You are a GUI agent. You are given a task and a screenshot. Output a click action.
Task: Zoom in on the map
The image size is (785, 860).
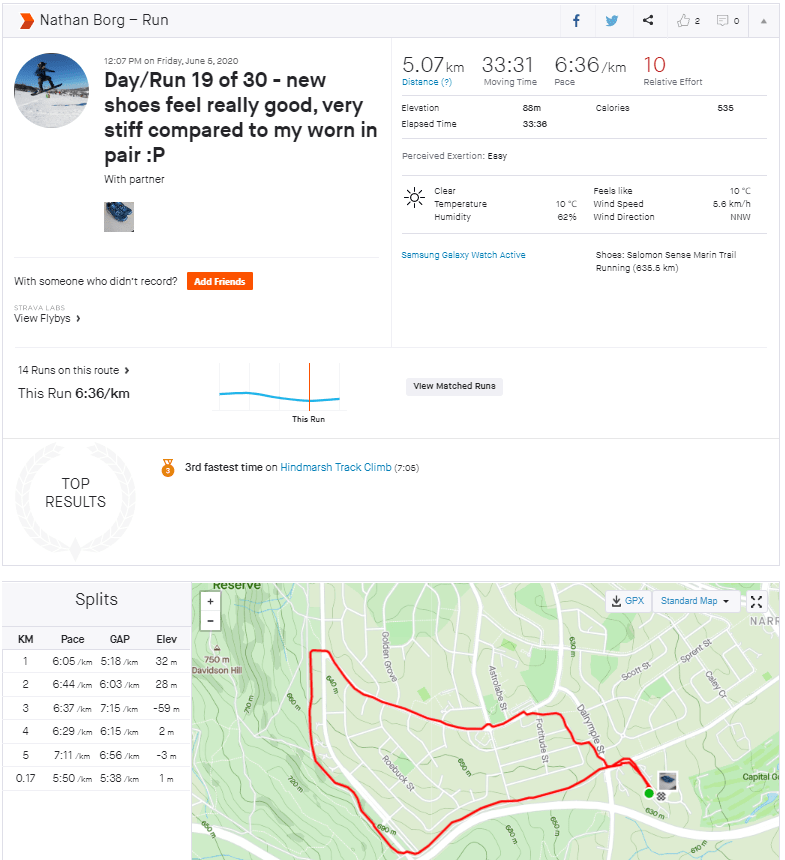(210, 602)
